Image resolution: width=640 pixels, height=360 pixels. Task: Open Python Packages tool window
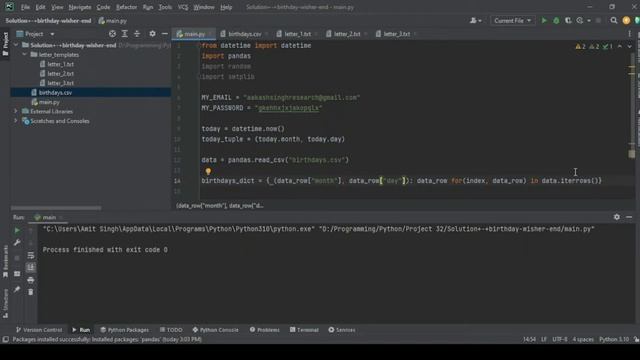124,330
